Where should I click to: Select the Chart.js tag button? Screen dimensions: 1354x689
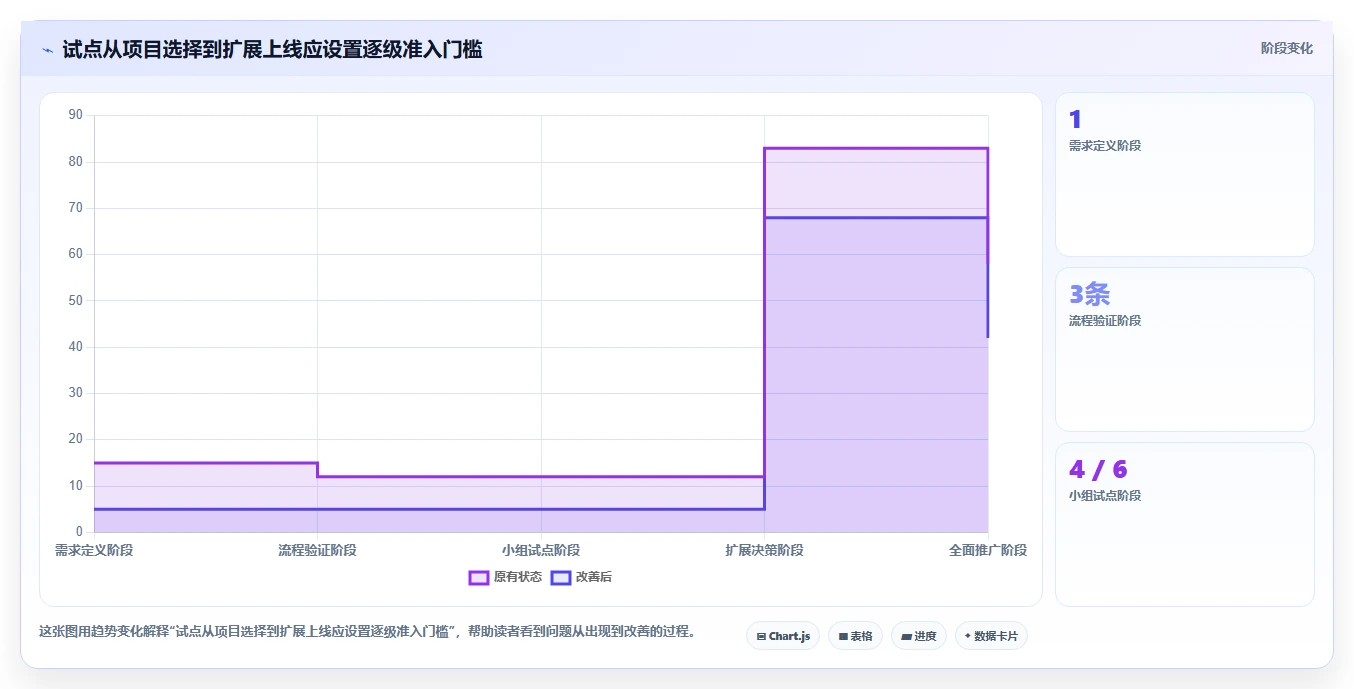click(783, 636)
